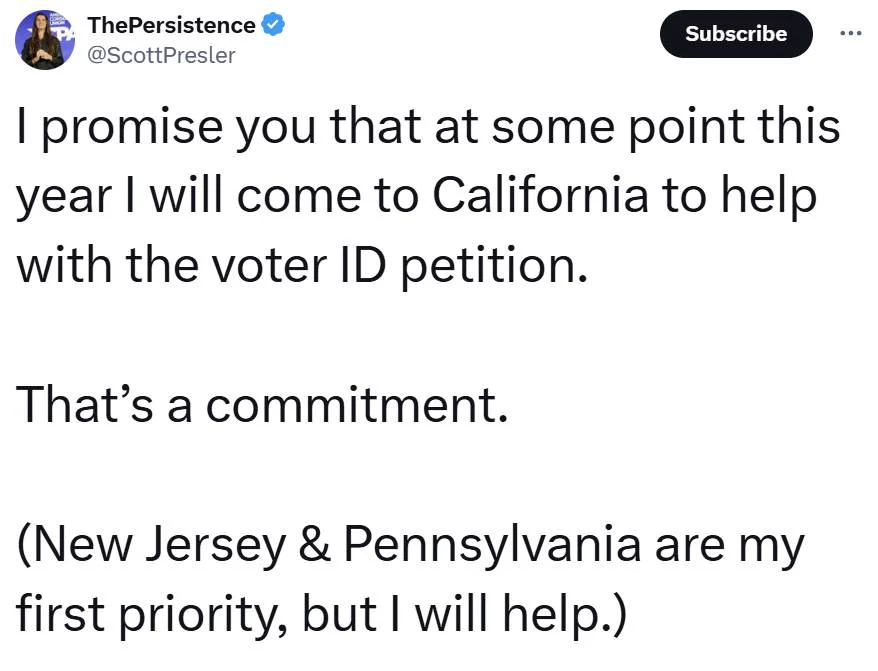The height and width of the screenshot is (671, 878).
Task: Click the closing text 'but I will help.)'
Action: point(464,613)
